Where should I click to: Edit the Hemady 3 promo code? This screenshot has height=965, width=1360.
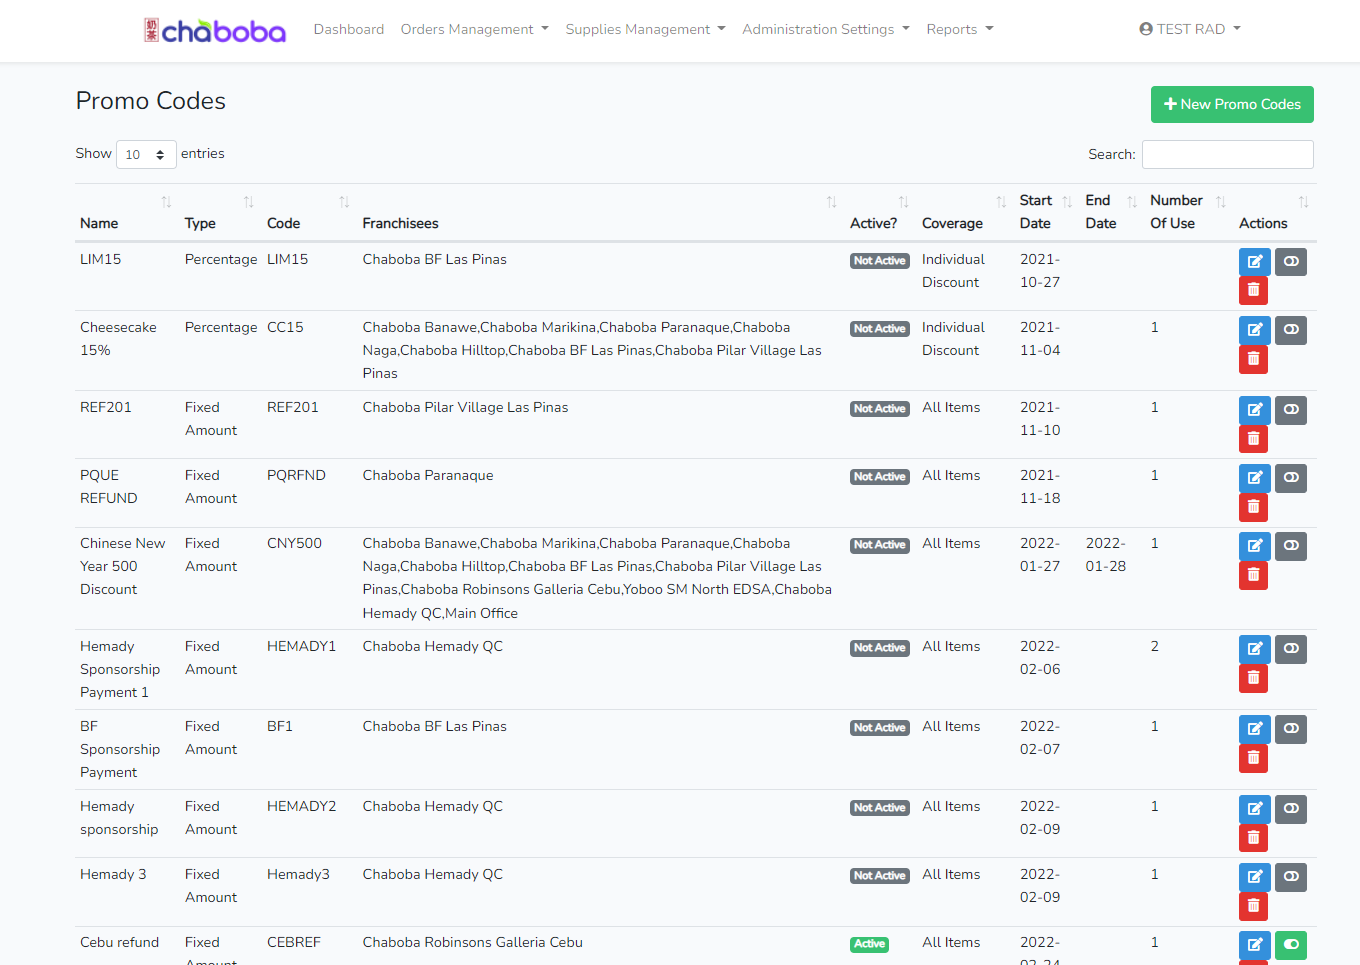[x=1254, y=877]
